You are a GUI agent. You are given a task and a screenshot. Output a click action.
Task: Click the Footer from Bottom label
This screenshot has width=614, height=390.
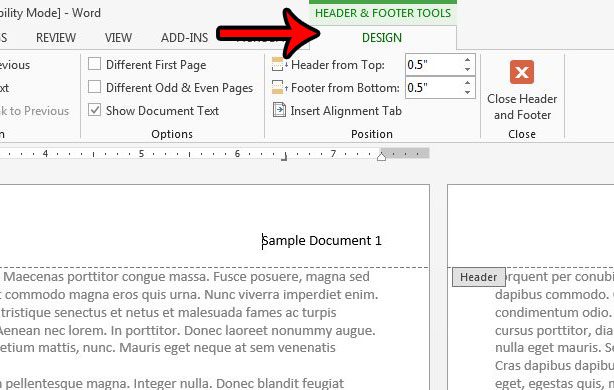(x=345, y=88)
